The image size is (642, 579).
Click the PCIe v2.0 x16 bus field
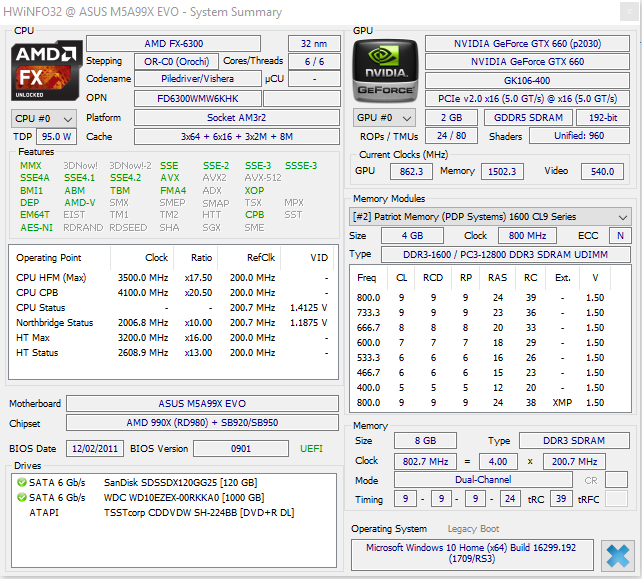click(527, 99)
